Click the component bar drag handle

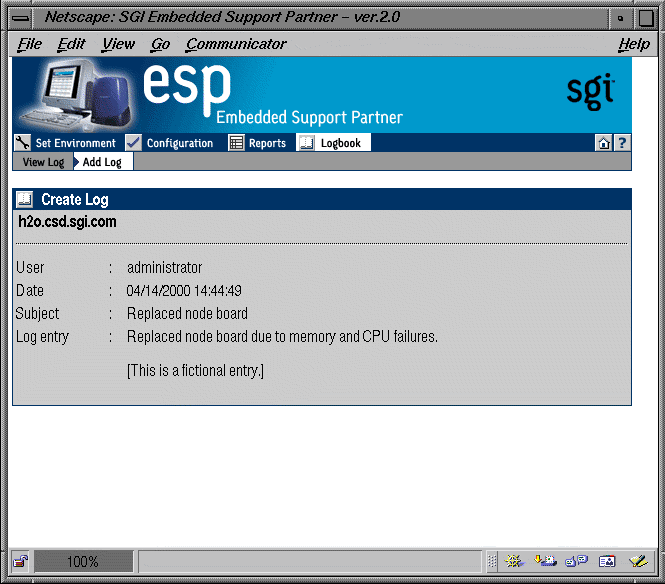point(492,562)
